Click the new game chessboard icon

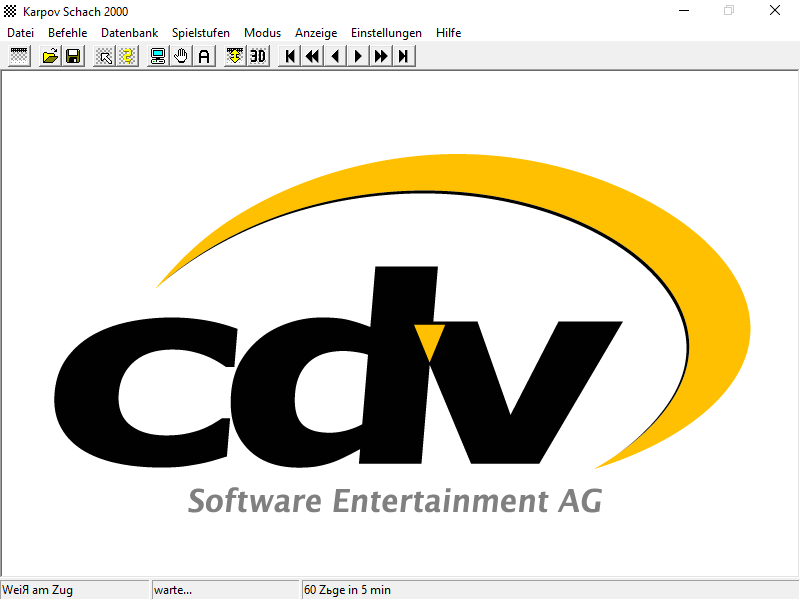click(x=19, y=56)
